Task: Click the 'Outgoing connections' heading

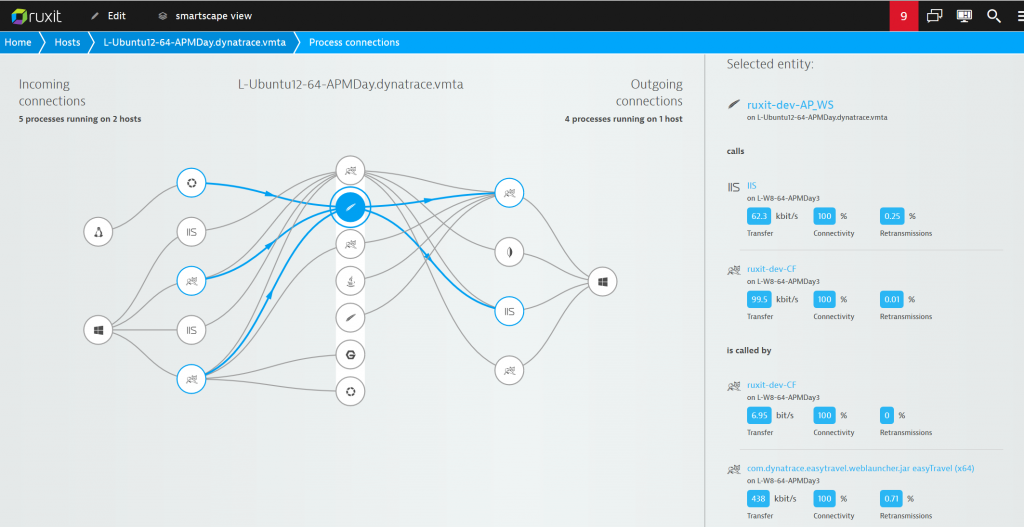Action: [649, 93]
